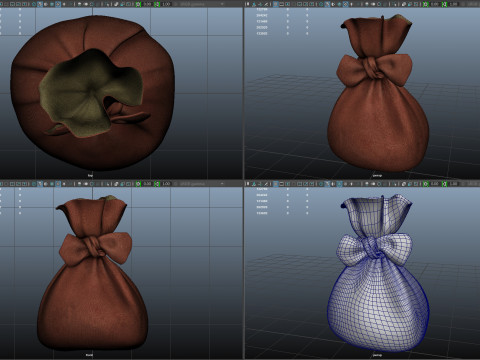Toggle wireframe shading in the front view panel

point(34,184)
